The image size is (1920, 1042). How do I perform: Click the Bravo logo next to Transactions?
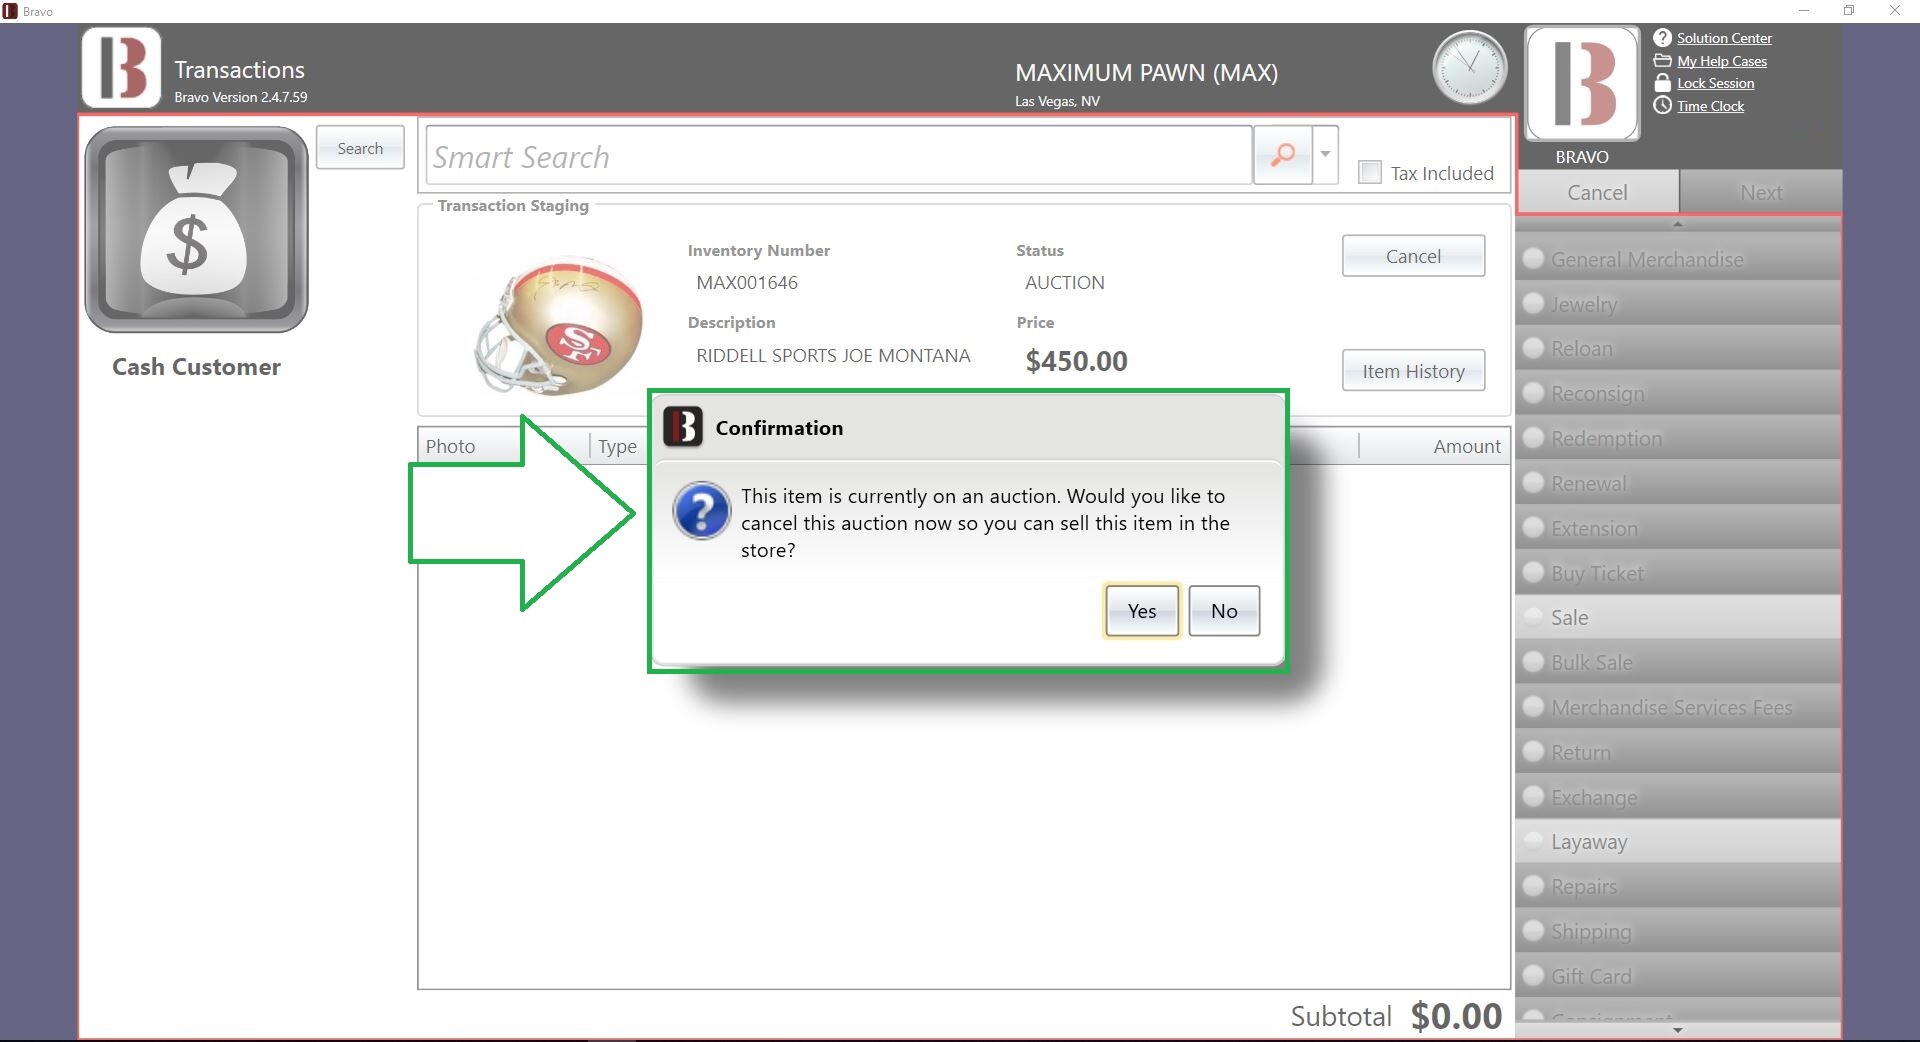click(x=121, y=68)
